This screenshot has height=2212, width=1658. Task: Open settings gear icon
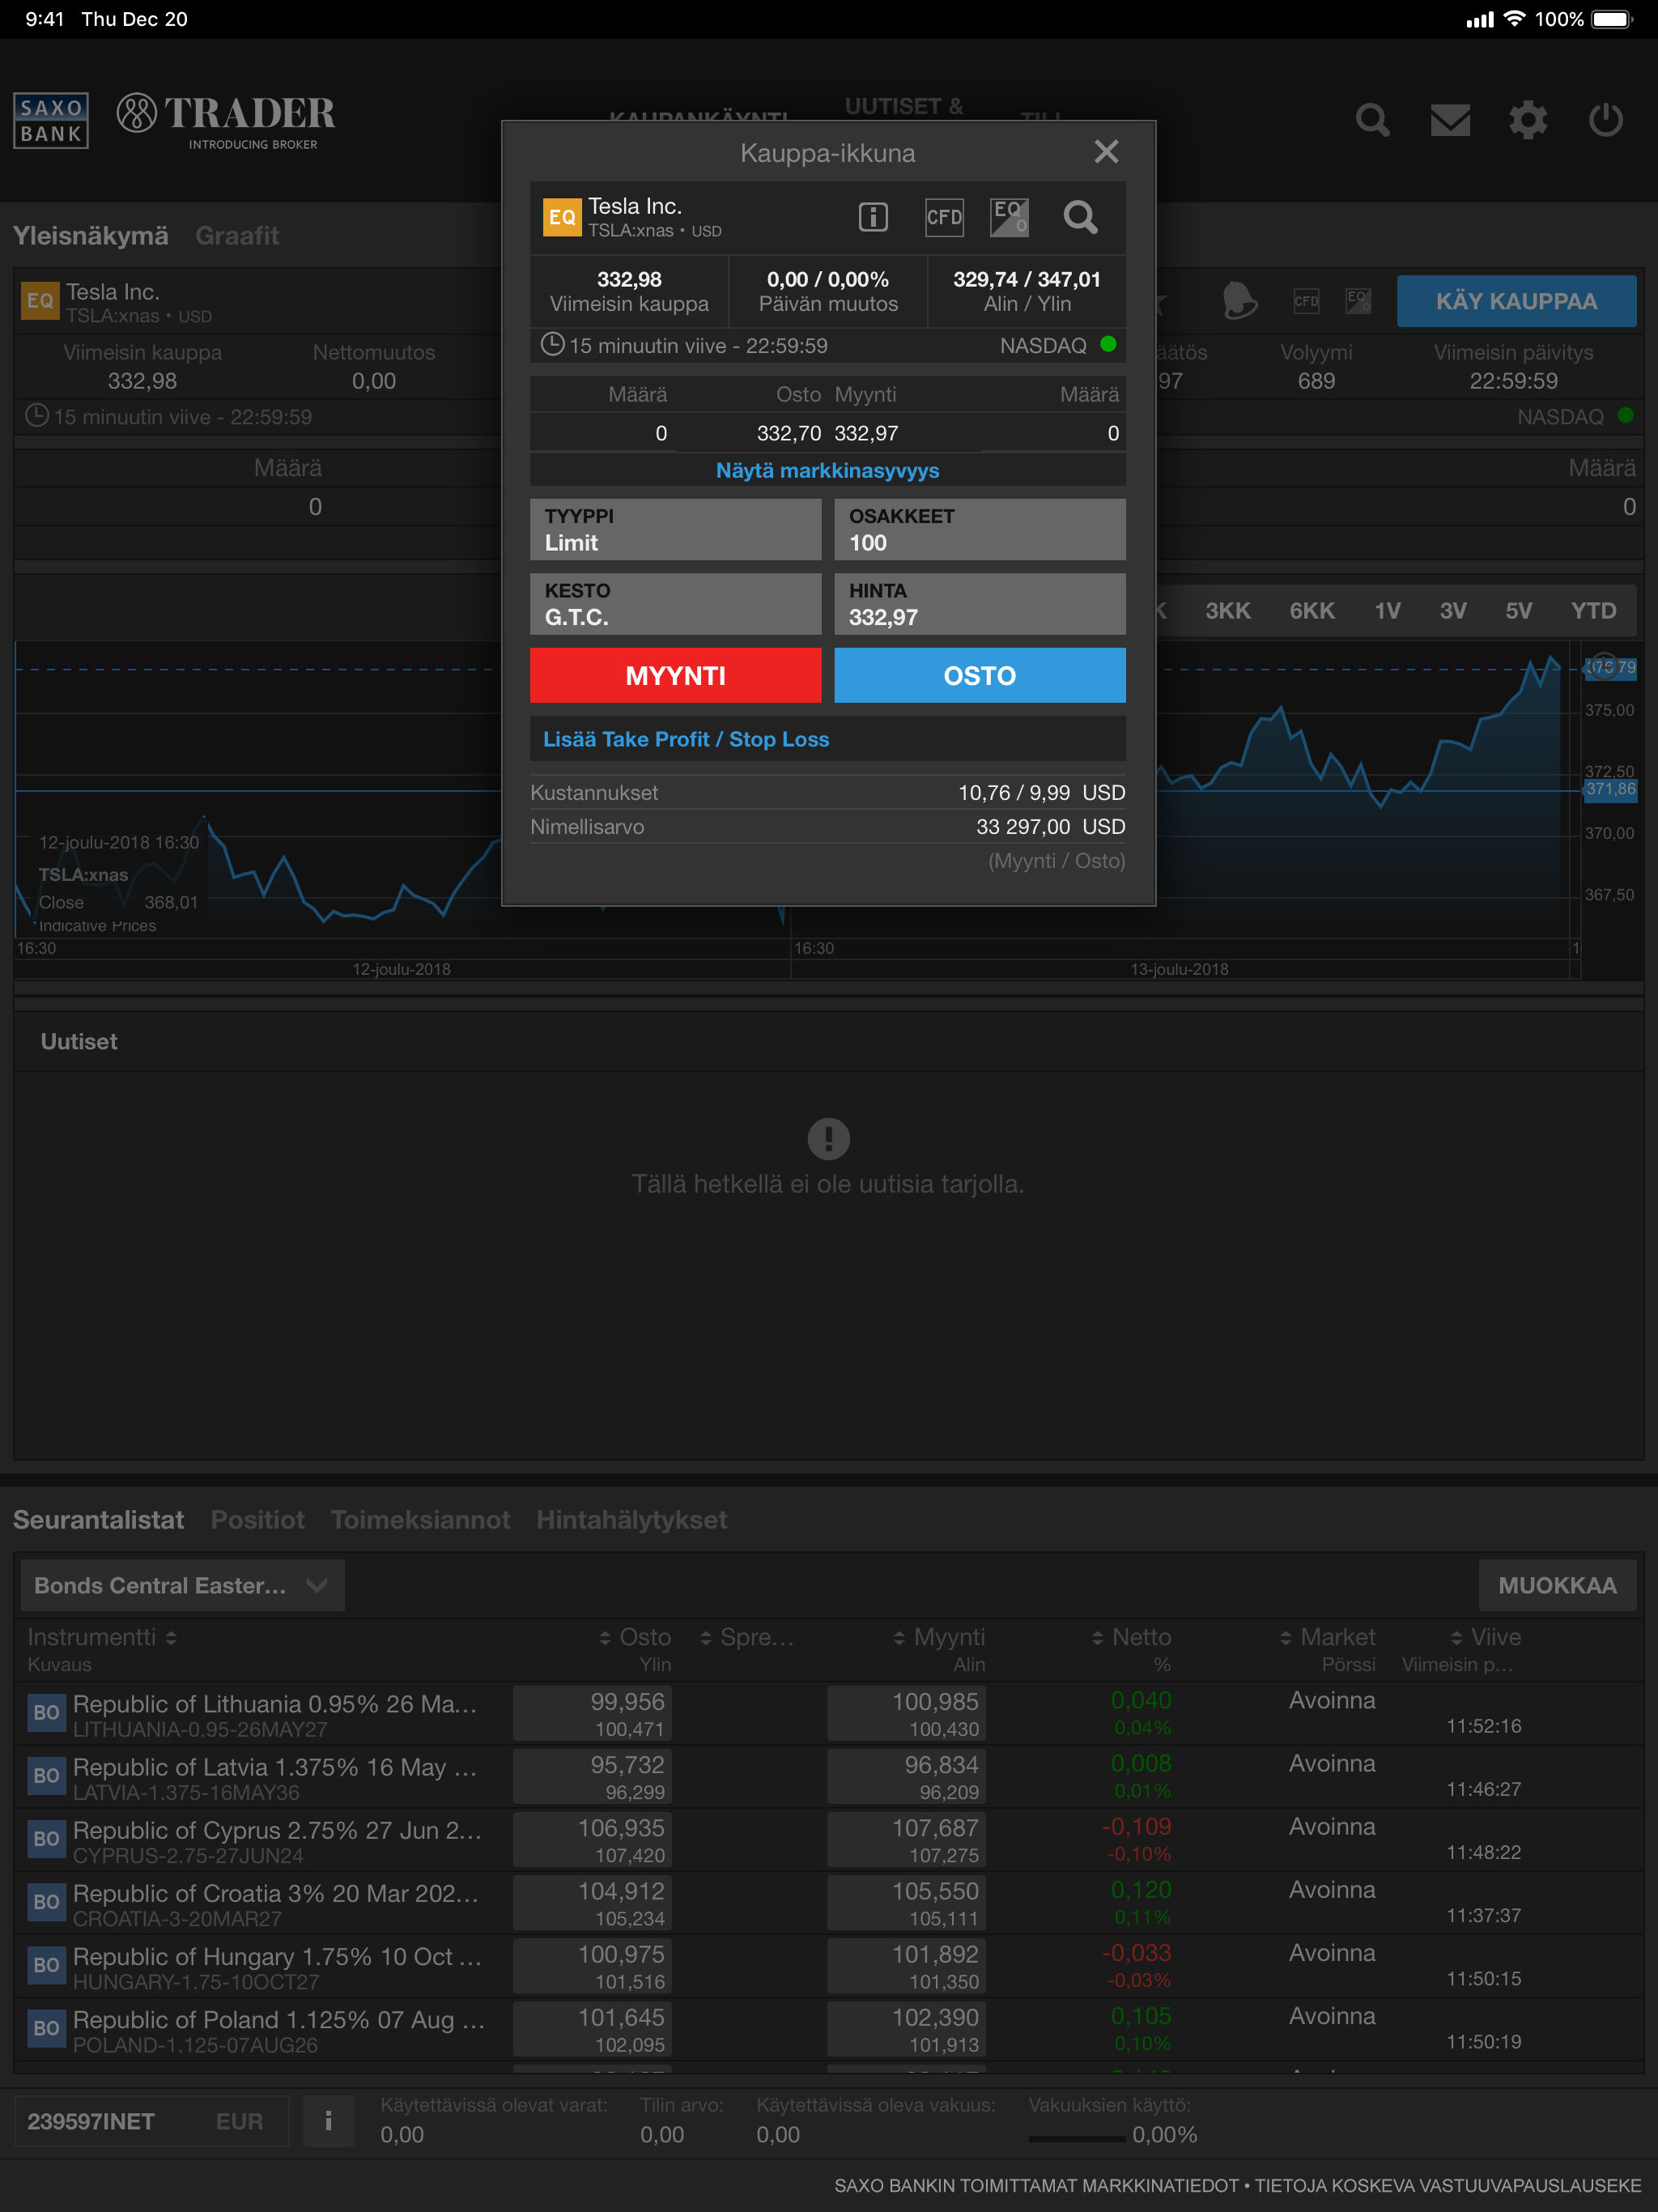1528,120
